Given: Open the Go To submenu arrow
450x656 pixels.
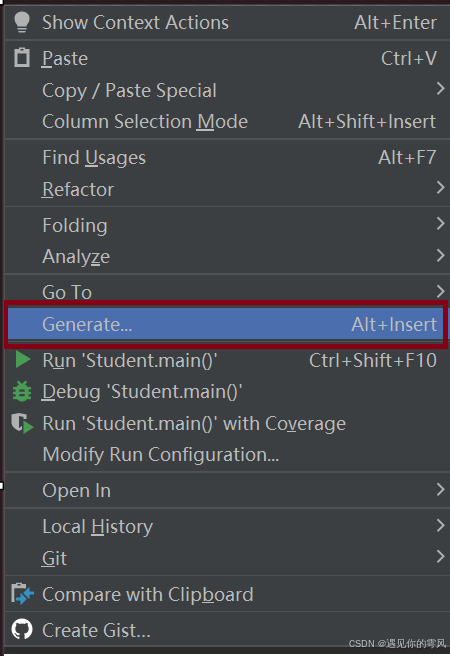Looking at the screenshot, I should (440, 291).
